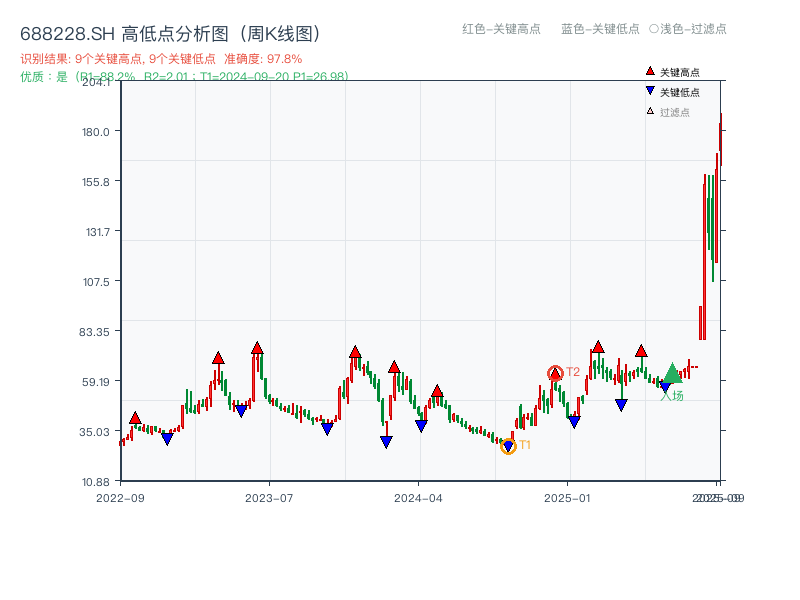Click the 浅色-过滤点 header legend

(688, 29)
